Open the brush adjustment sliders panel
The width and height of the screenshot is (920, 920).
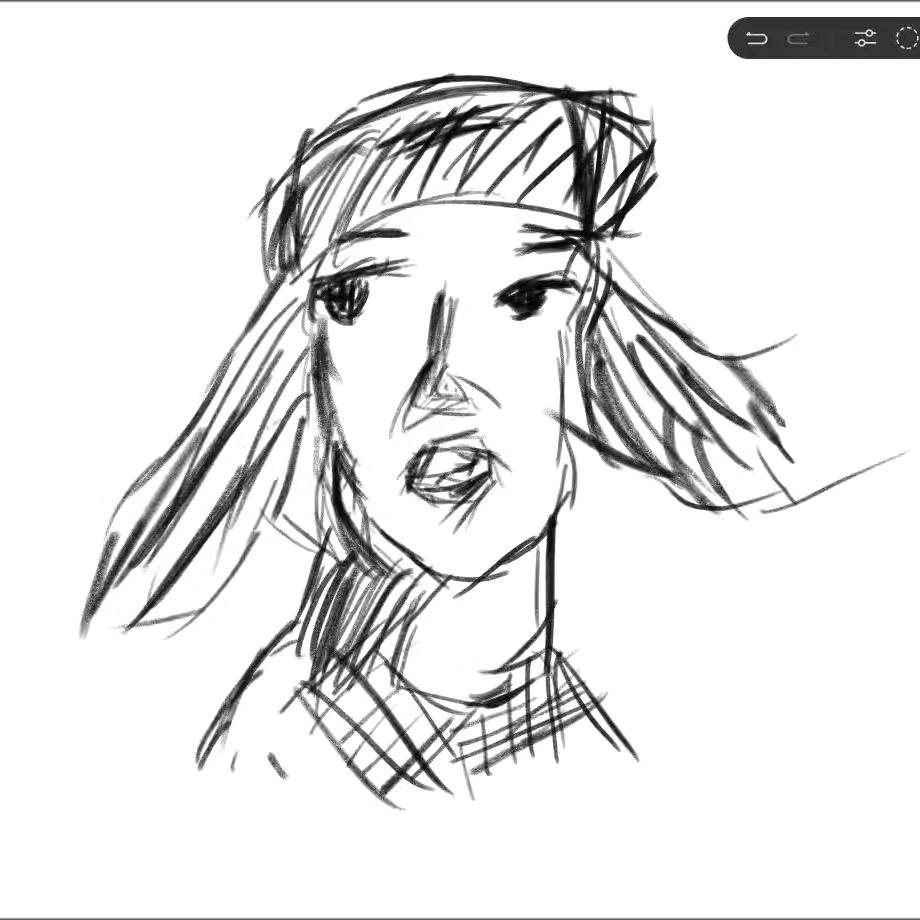pyautogui.click(x=865, y=39)
